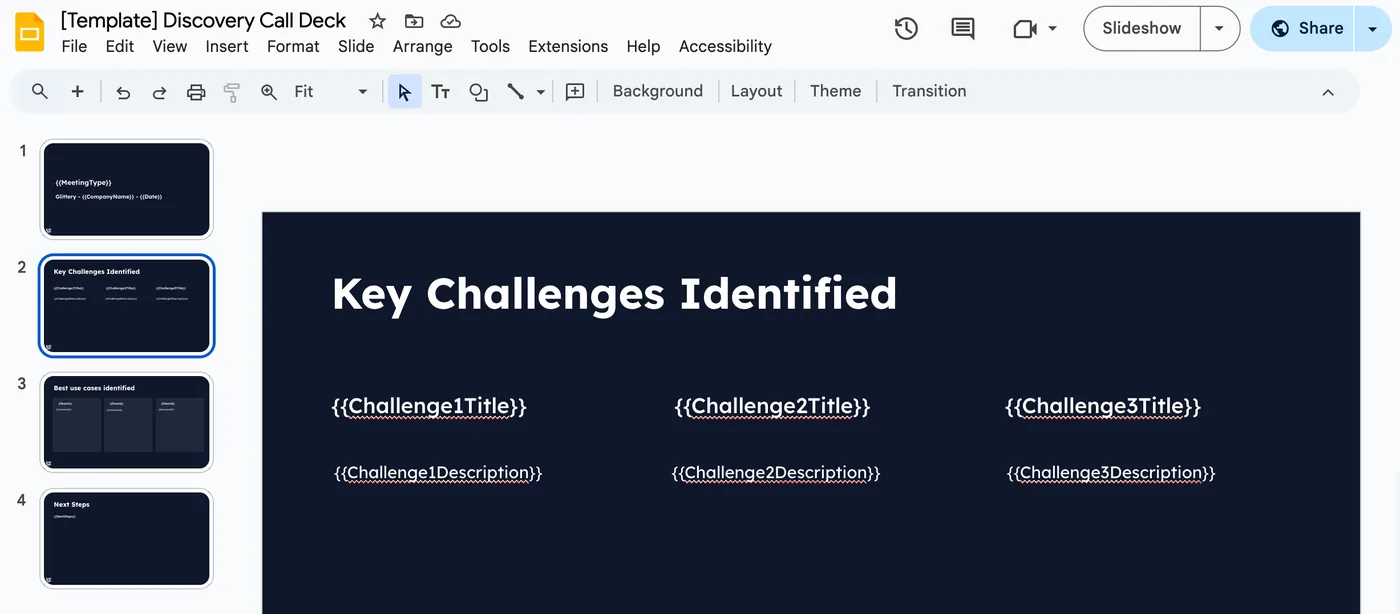
Task: Click the paint format roller icon
Action: [x=232, y=92]
